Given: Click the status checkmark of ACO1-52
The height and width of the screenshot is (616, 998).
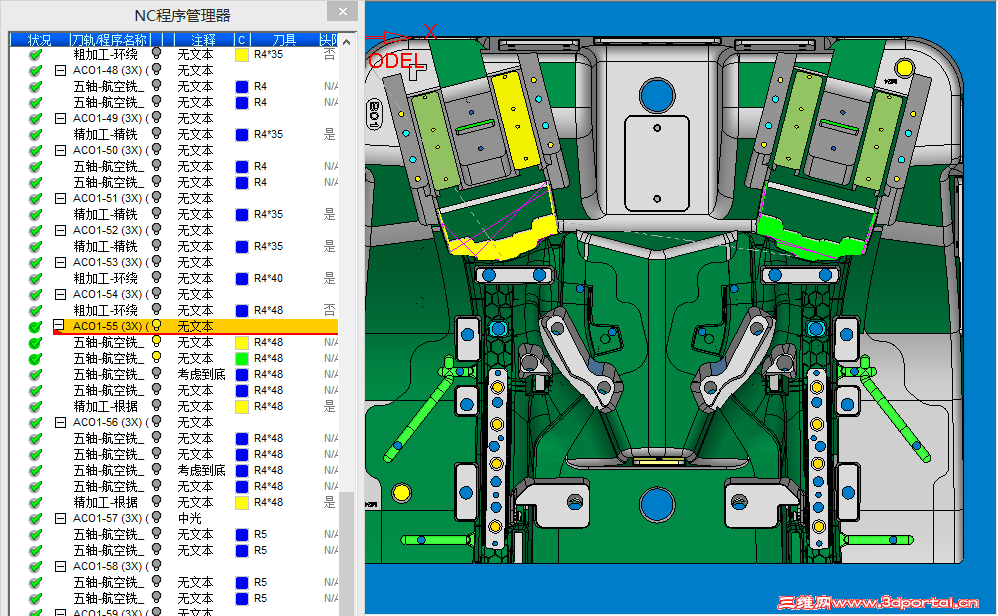Looking at the screenshot, I should coord(36,230).
